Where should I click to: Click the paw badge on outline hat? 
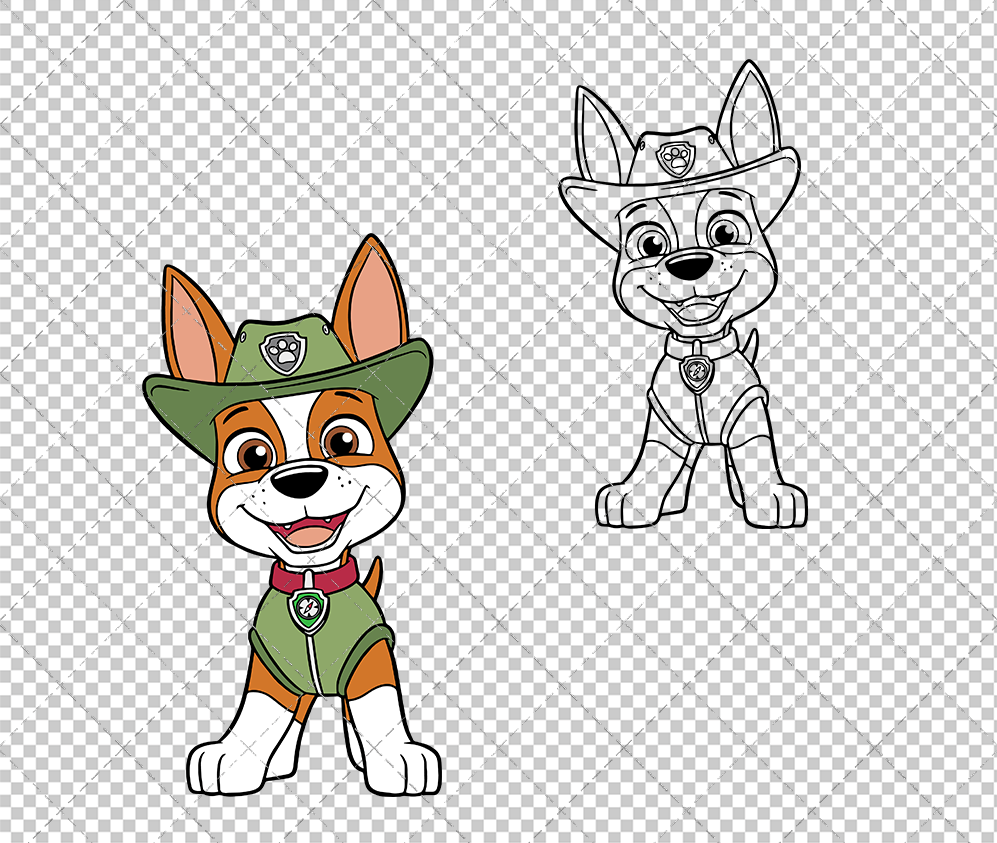[677, 159]
